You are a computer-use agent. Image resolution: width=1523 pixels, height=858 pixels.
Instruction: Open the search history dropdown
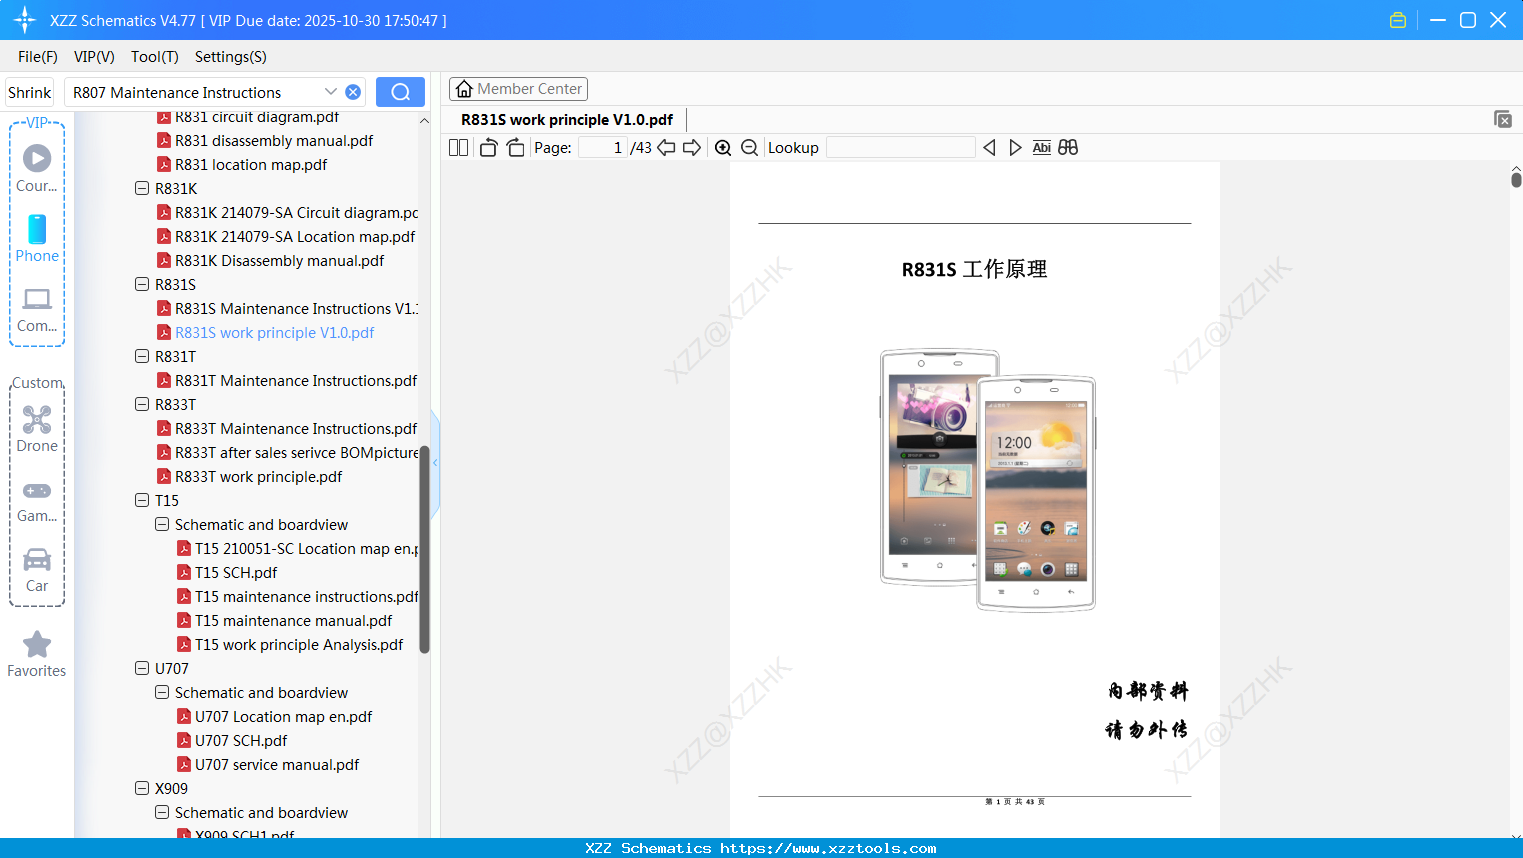(331, 91)
